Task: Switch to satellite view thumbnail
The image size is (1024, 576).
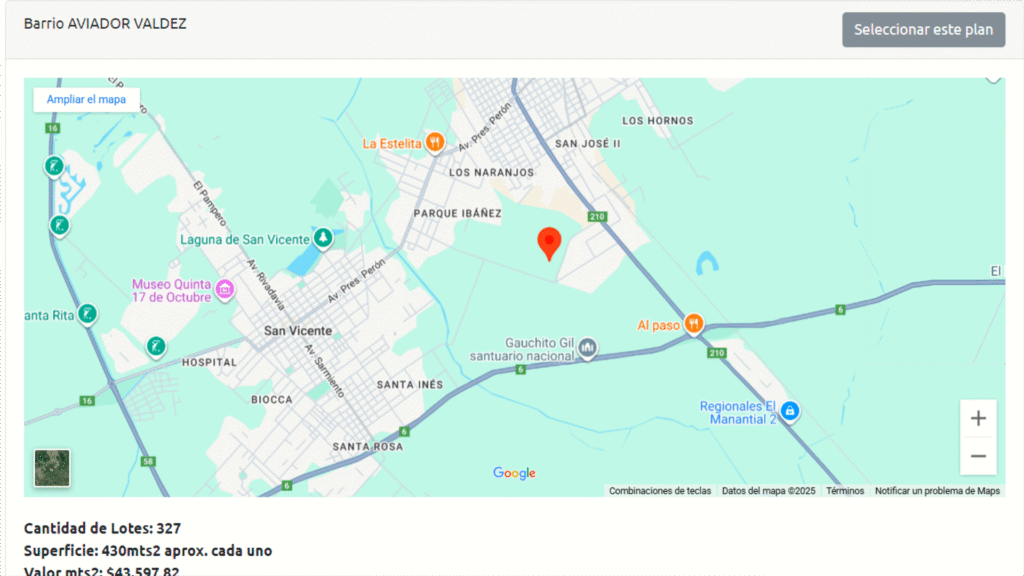Action: pos(52,468)
